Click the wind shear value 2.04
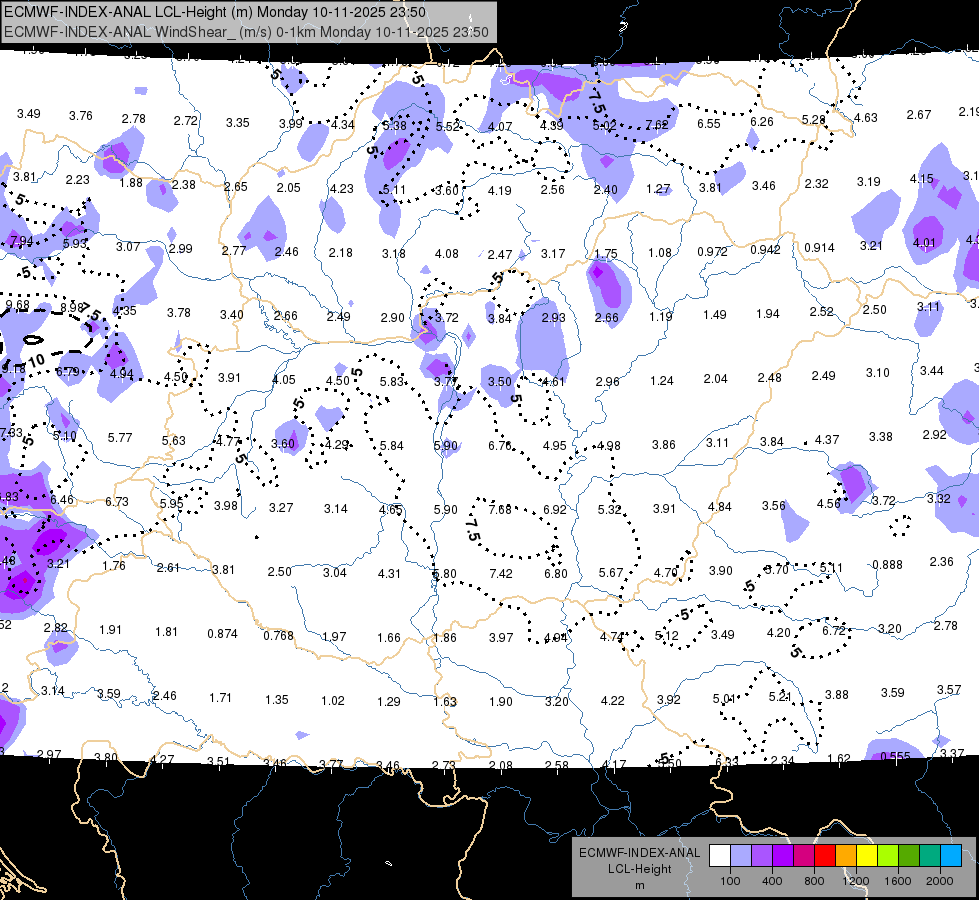 click(716, 378)
